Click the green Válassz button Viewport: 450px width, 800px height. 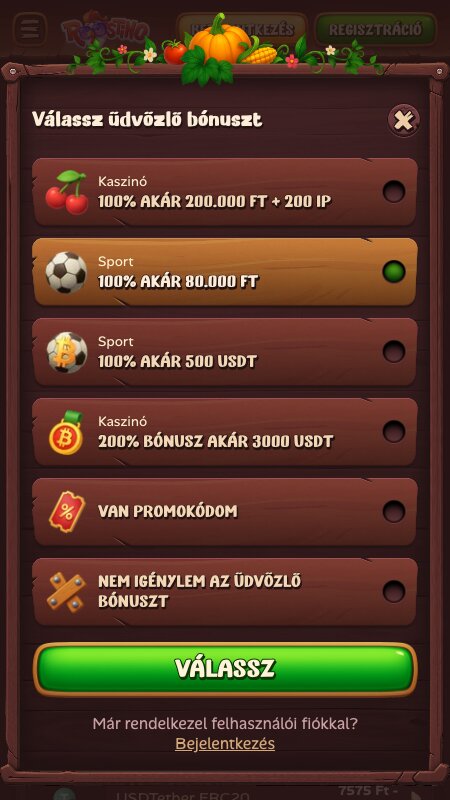pyautogui.click(x=225, y=669)
